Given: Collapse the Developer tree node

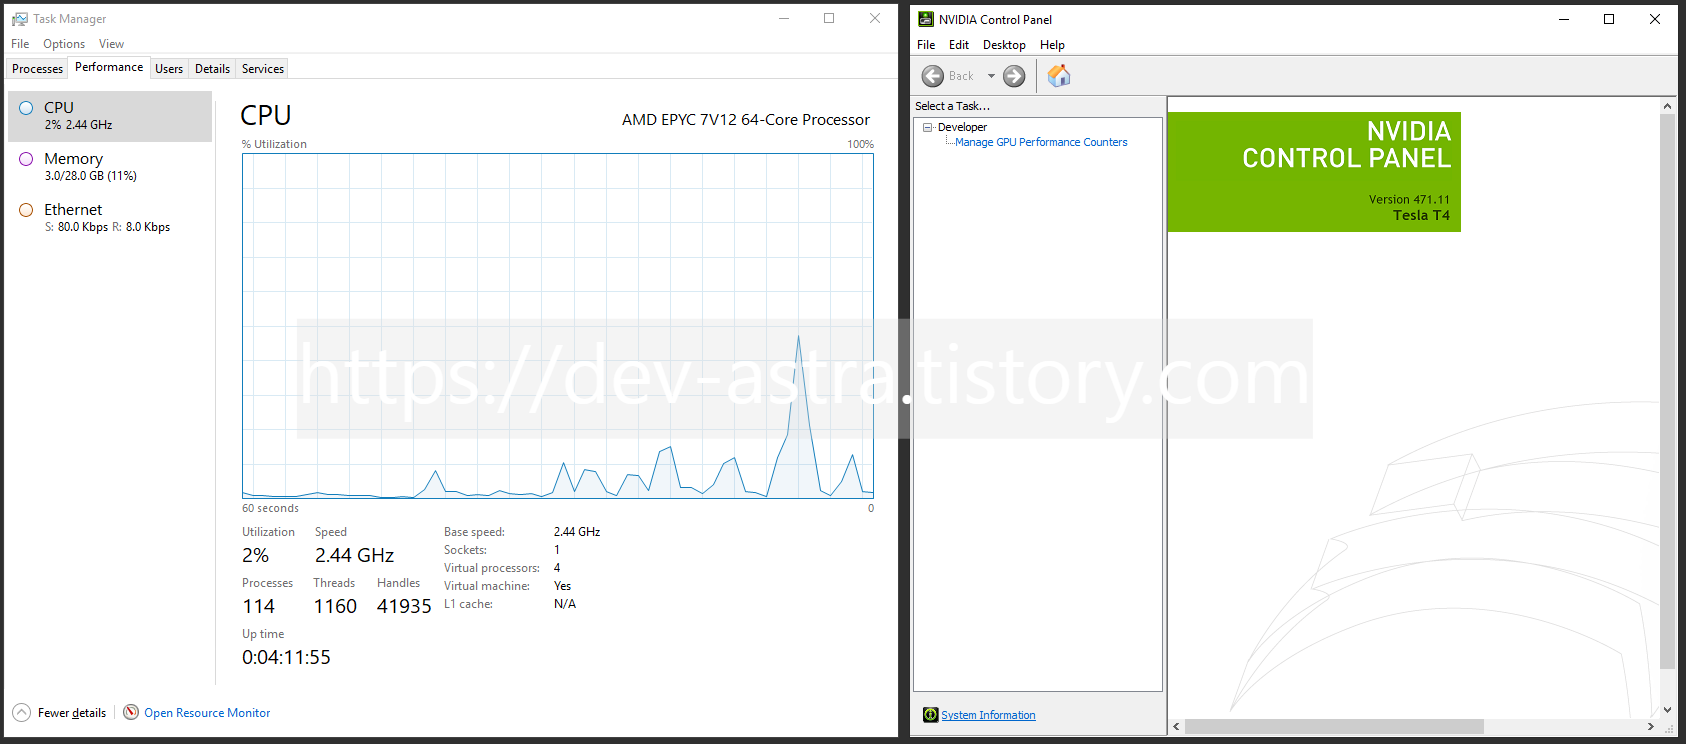Looking at the screenshot, I should tap(927, 127).
